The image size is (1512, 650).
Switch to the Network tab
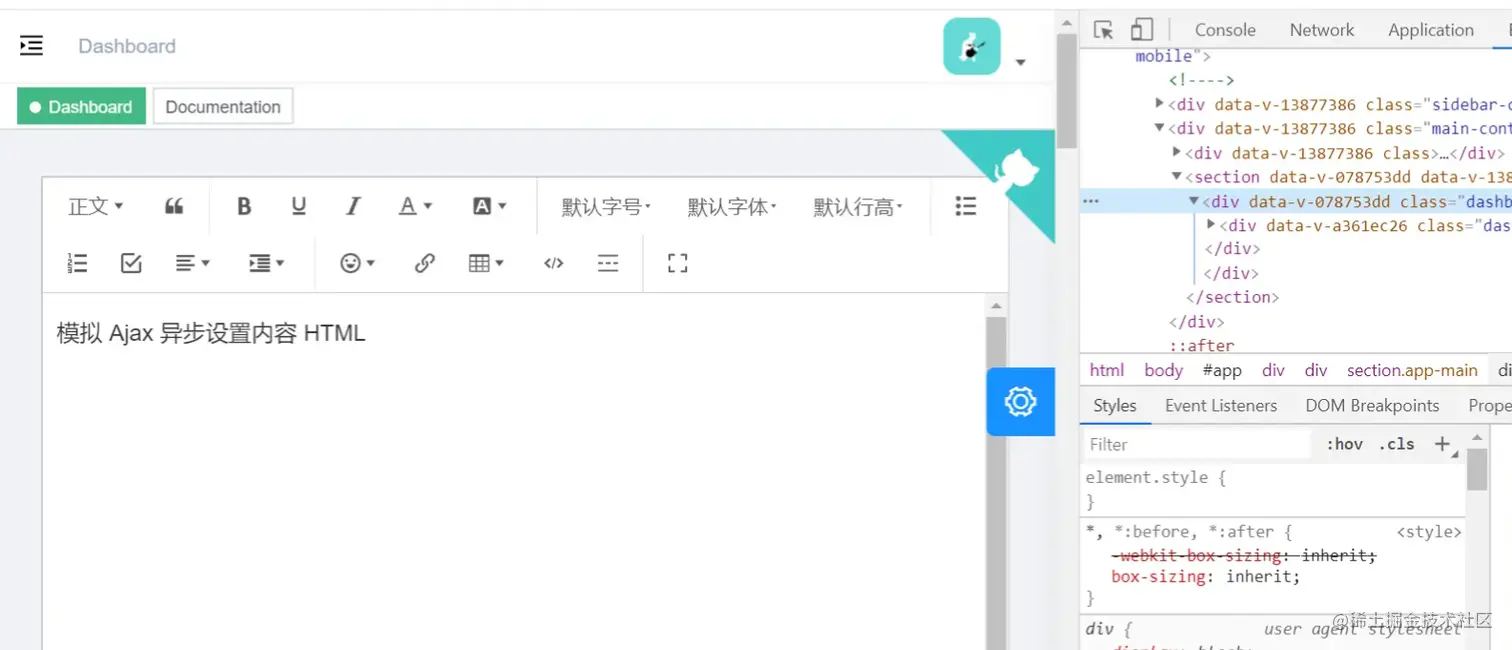(x=1322, y=30)
